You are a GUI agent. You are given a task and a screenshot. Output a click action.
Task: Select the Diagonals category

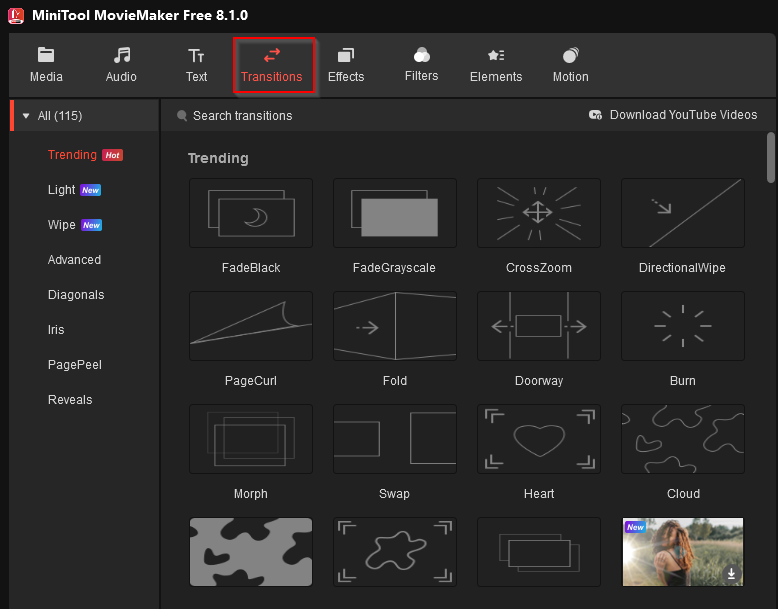click(76, 295)
